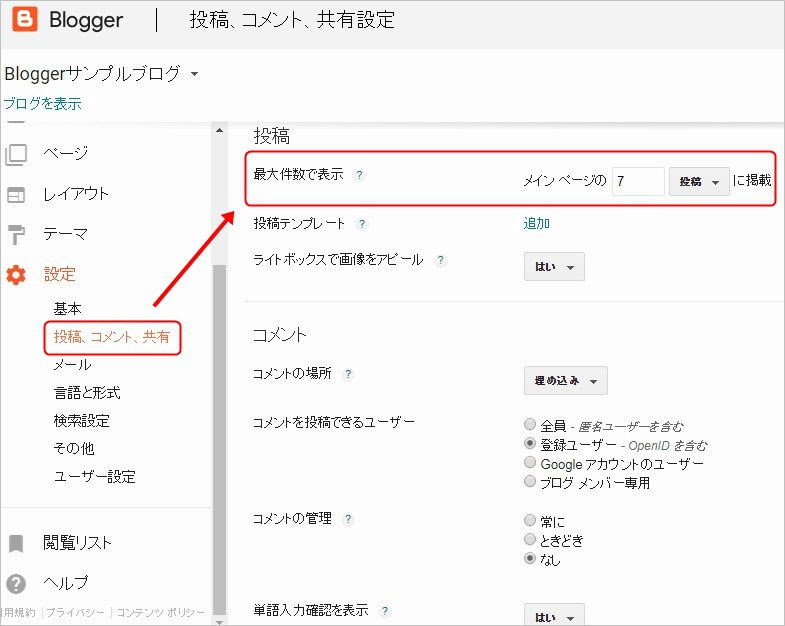This screenshot has width=785, height=626.
Task: Open the ページ sidebar icon
Action: coord(16,155)
